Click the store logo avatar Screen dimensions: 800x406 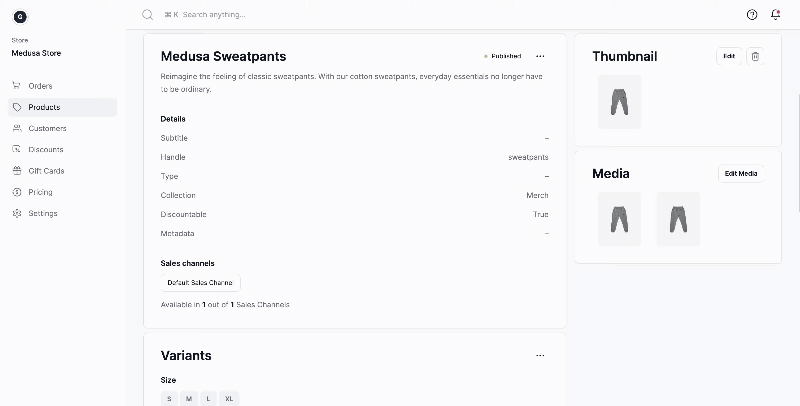point(21,17)
